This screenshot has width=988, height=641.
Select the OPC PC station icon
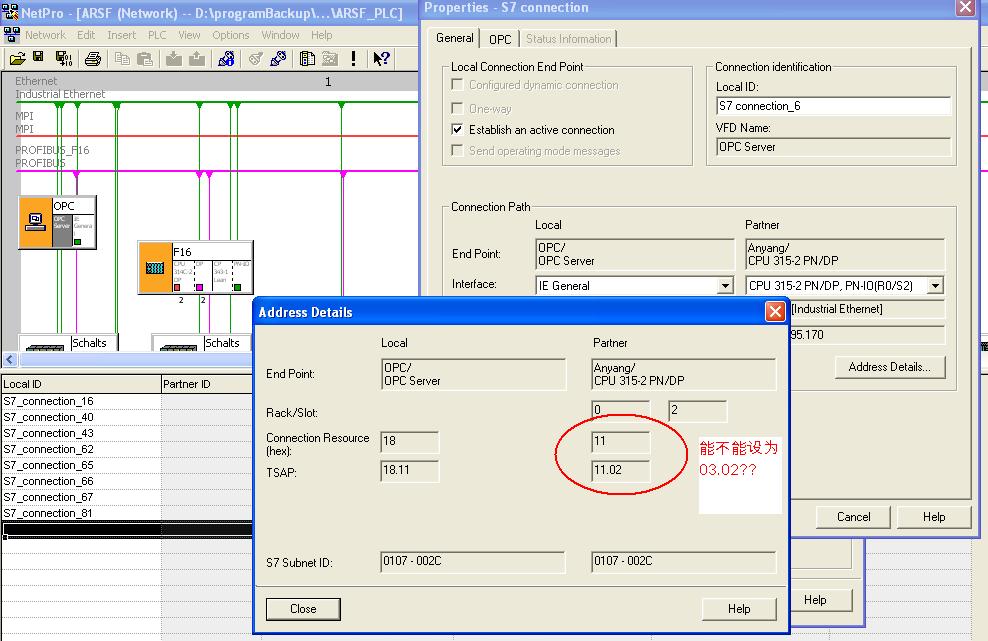coord(35,222)
